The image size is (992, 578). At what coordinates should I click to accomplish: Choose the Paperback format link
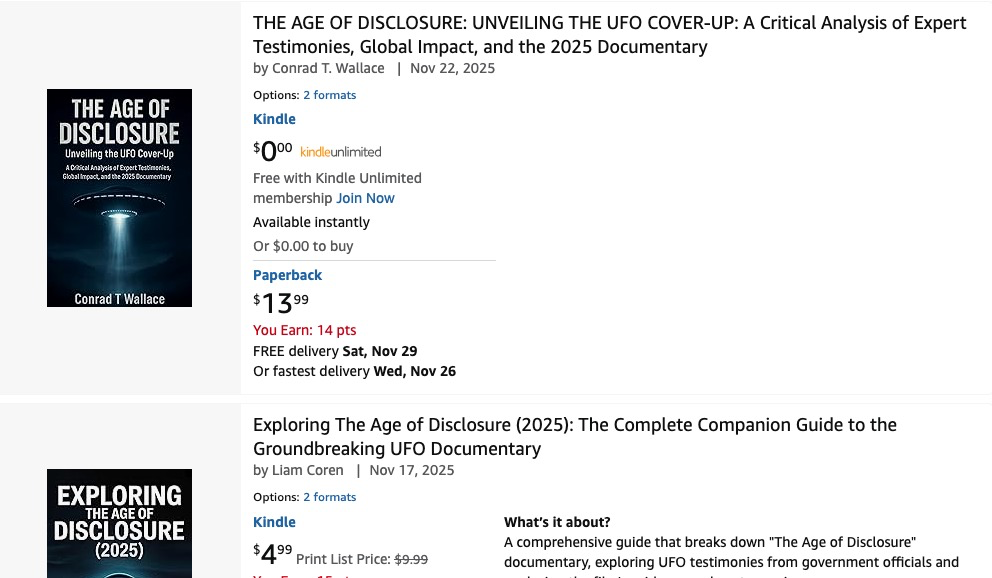click(287, 275)
